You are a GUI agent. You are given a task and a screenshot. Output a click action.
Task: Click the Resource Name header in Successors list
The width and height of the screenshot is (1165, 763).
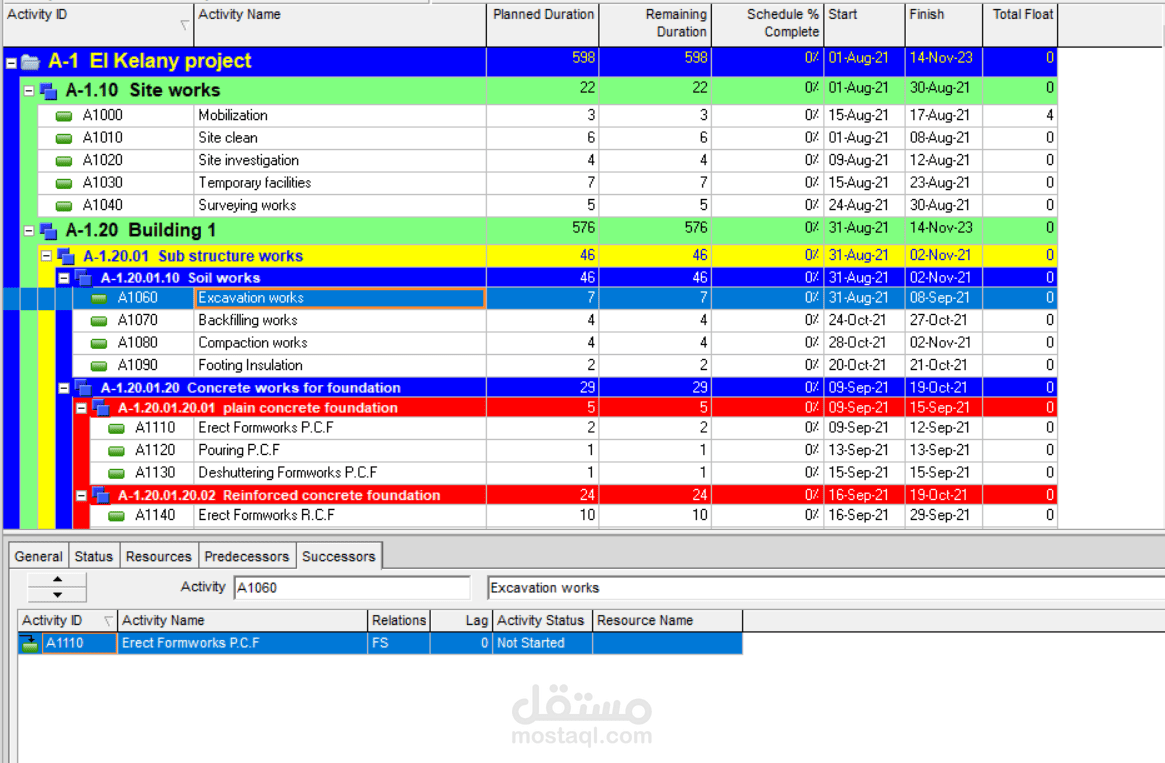pos(667,620)
